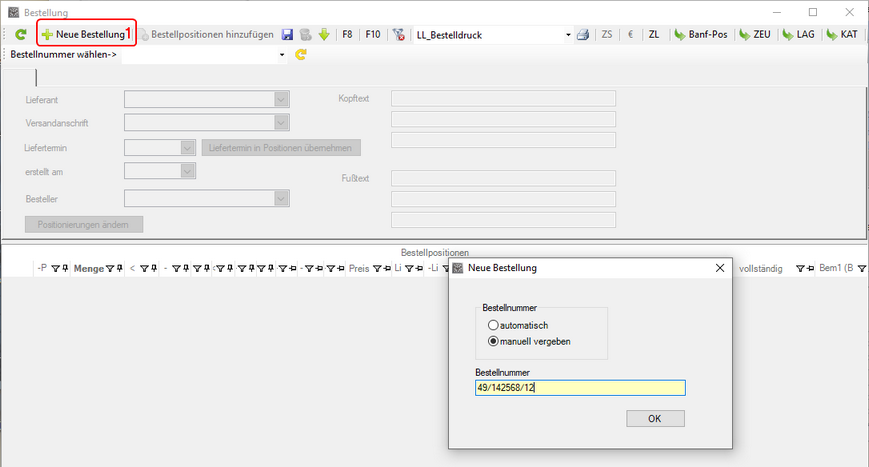Close the Neue Bestellung dialog
Viewport: 869px width, 467px height.
coord(720,268)
